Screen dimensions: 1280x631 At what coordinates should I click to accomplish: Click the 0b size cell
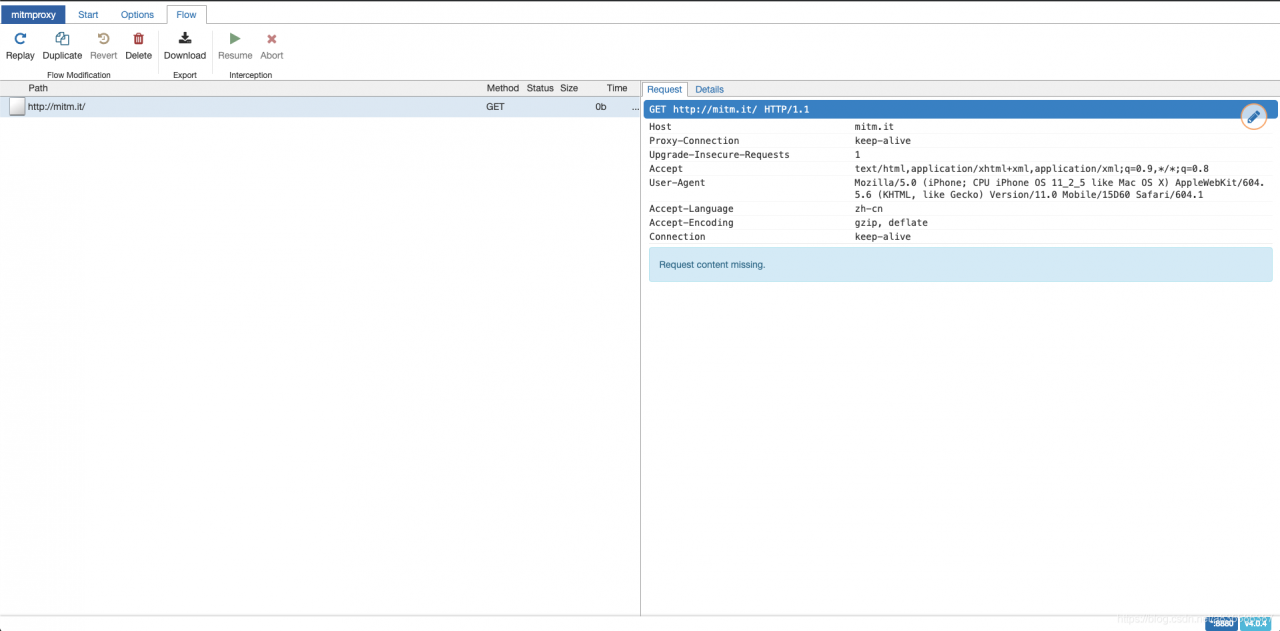tap(601, 107)
